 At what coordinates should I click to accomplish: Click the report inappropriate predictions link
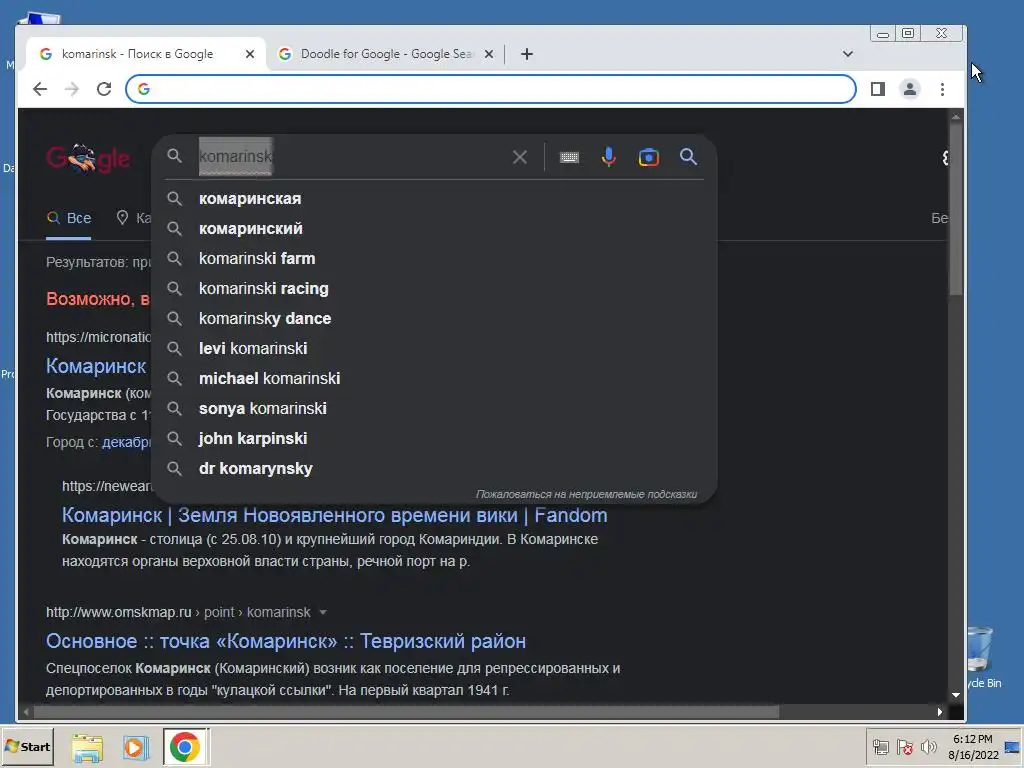coord(586,494)
